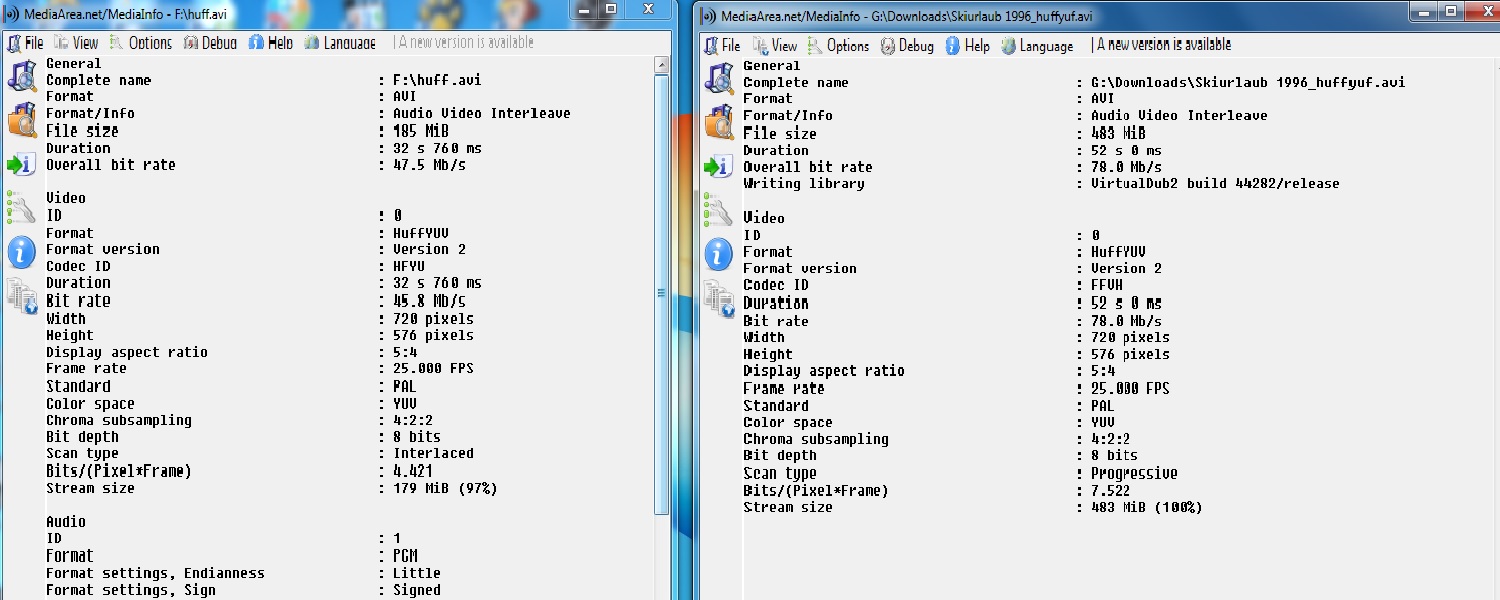Open File menu in huff.avi window
The image size is (1500, 600).
26,42
